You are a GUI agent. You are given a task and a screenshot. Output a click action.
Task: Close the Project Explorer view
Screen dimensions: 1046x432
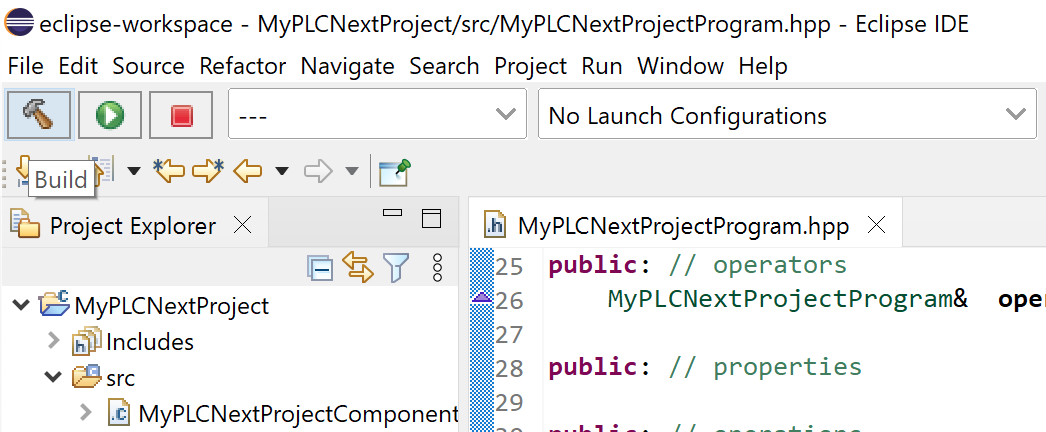coord(242,226)
